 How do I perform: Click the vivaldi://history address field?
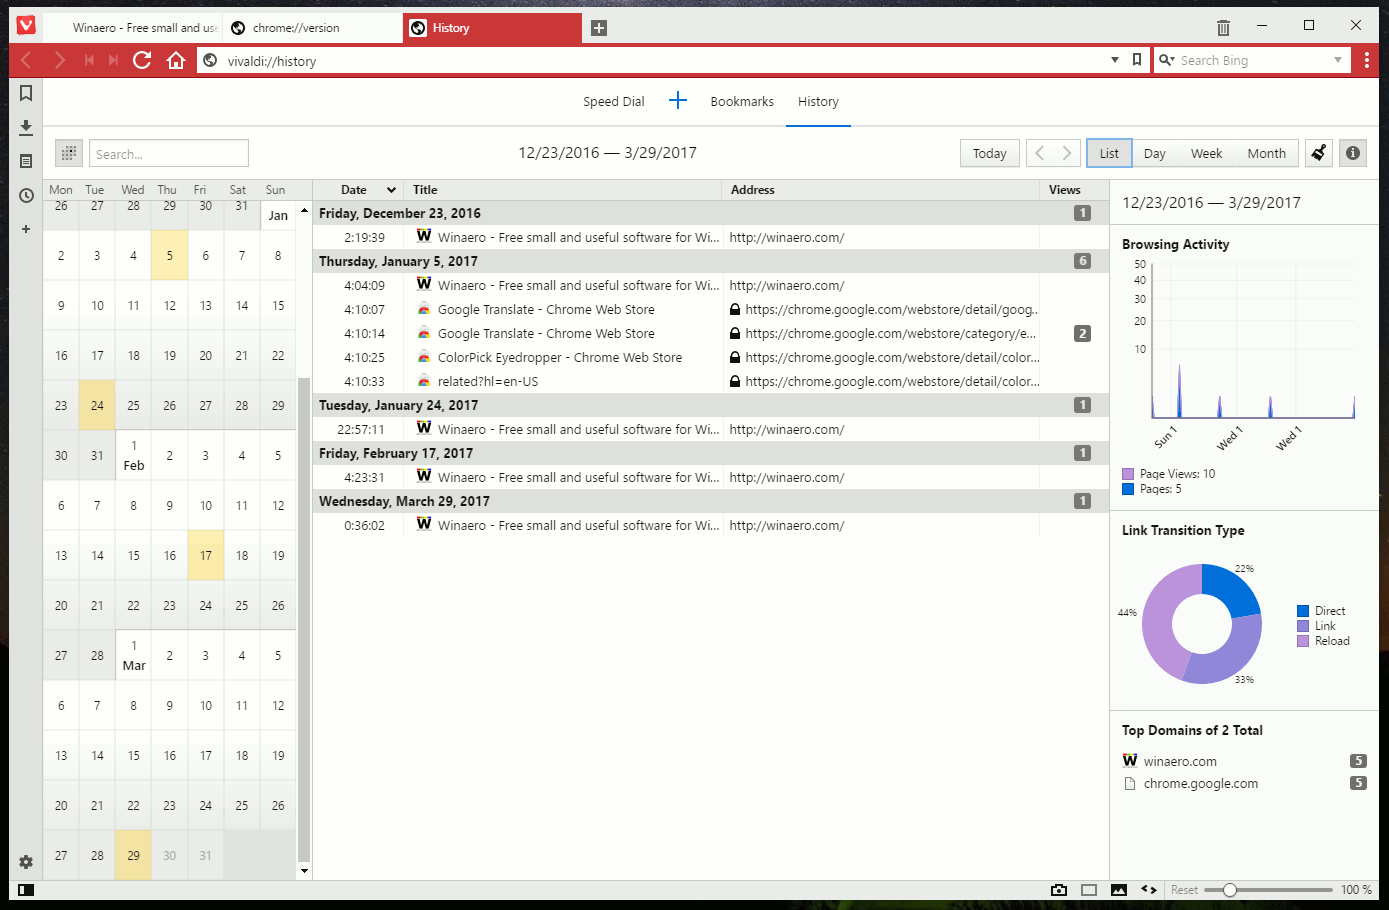click(x=660, y=60)
